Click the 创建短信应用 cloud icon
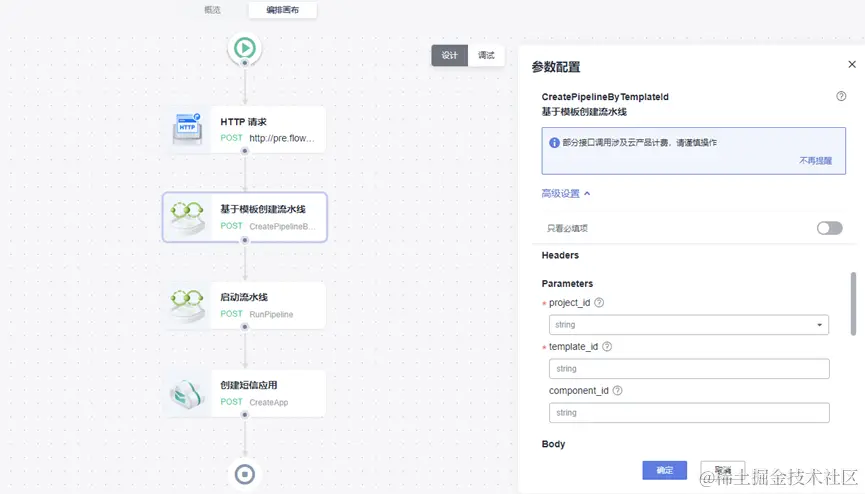This screenshot has width=865, height=494. point(188,394)
